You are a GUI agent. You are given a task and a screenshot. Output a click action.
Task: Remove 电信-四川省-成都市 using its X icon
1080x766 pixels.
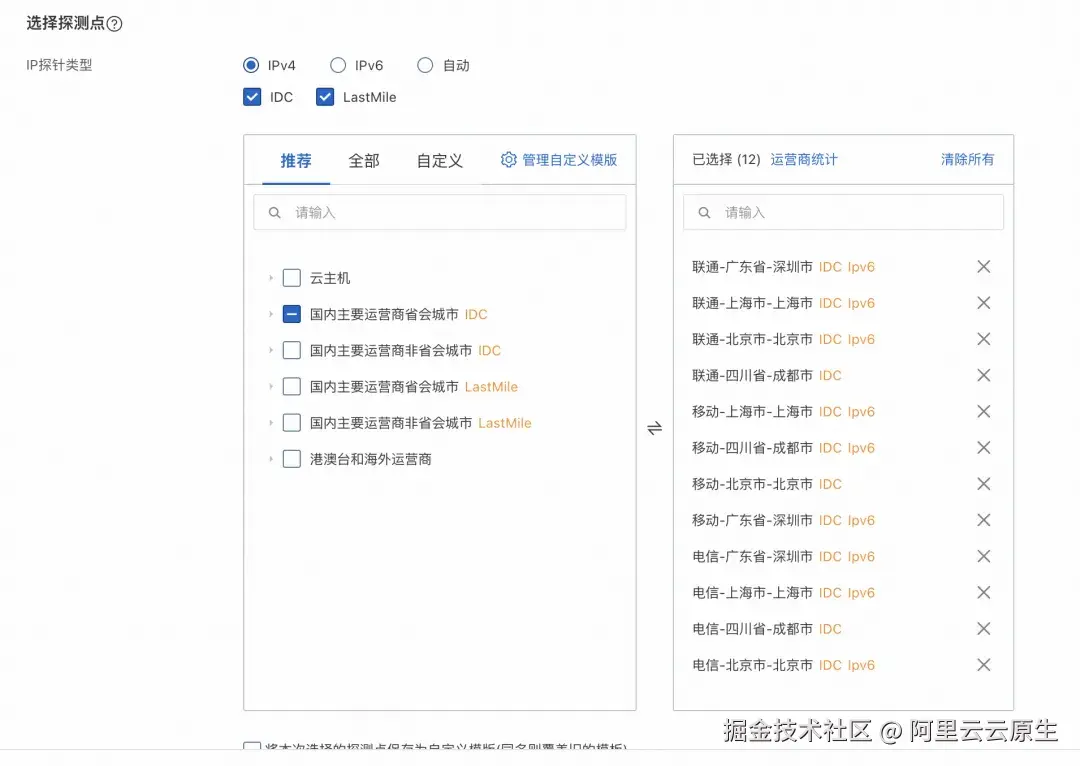tap(983, 628)
